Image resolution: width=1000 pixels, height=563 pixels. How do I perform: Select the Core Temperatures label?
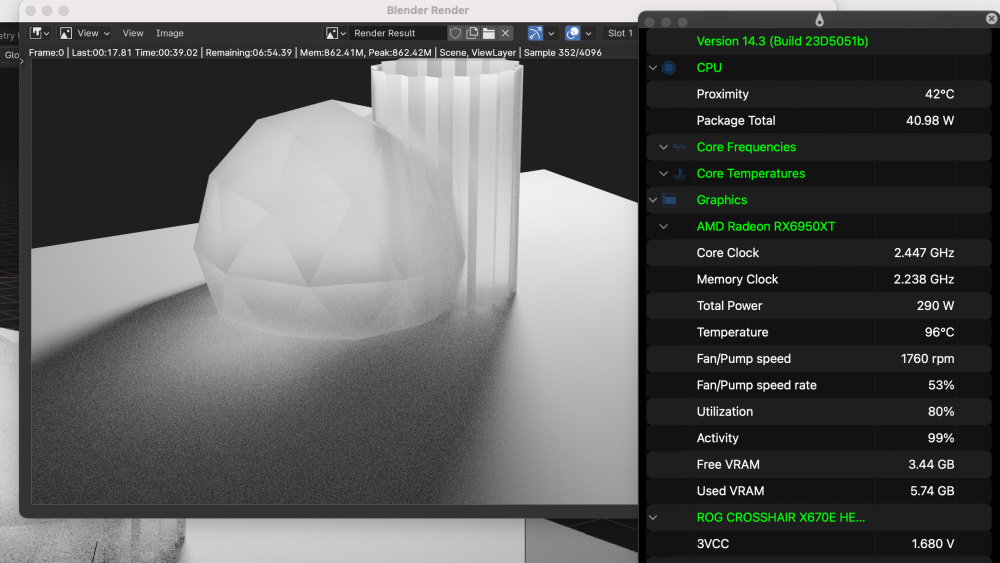[751, 173]
